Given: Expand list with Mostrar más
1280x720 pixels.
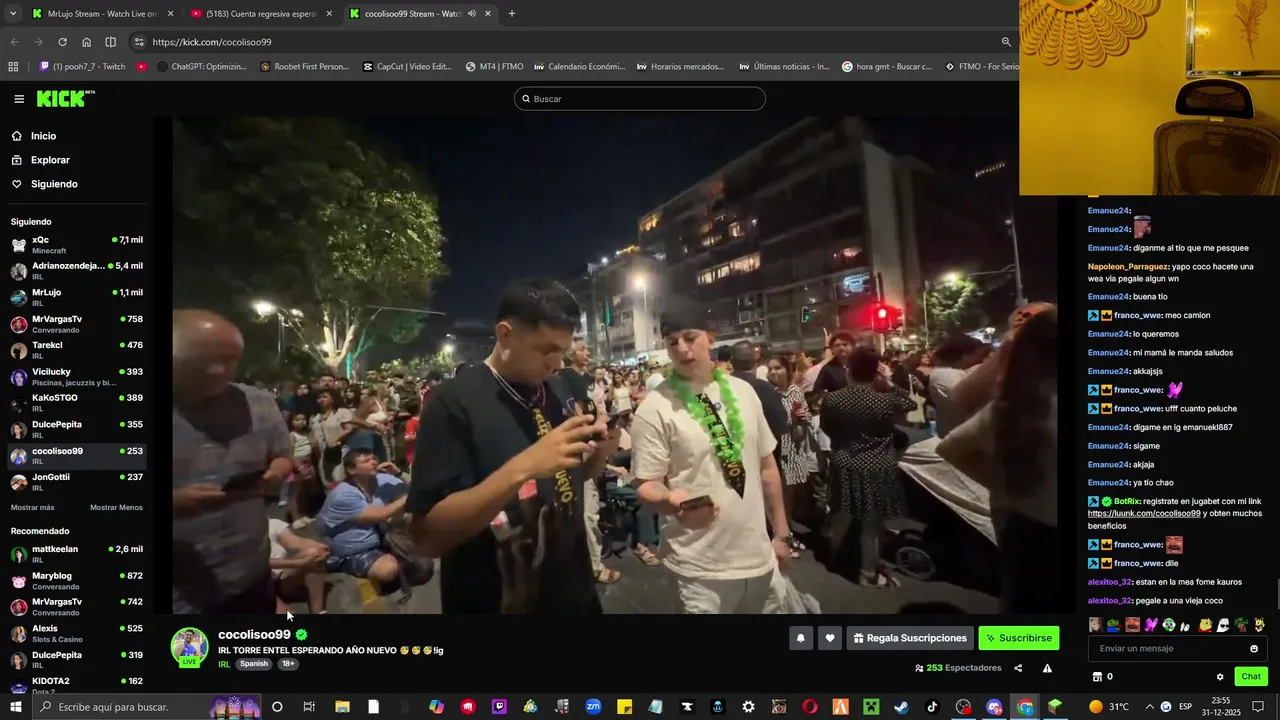Looking at the screenshot, I should pyautogui.click(x=33, y=508).
